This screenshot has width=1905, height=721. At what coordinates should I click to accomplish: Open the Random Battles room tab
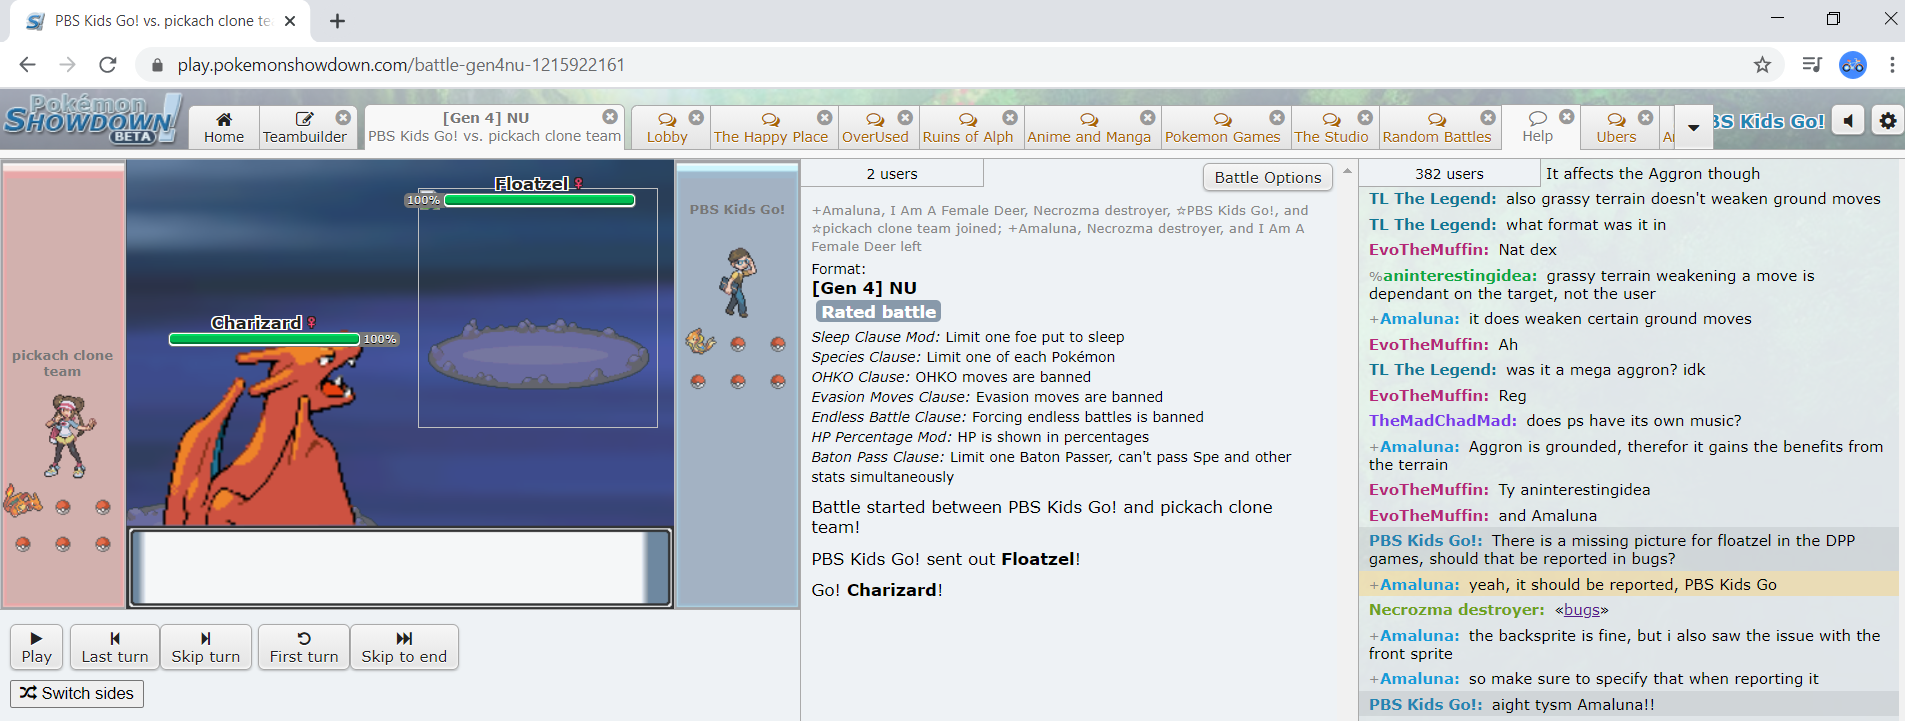[1437, 128]
